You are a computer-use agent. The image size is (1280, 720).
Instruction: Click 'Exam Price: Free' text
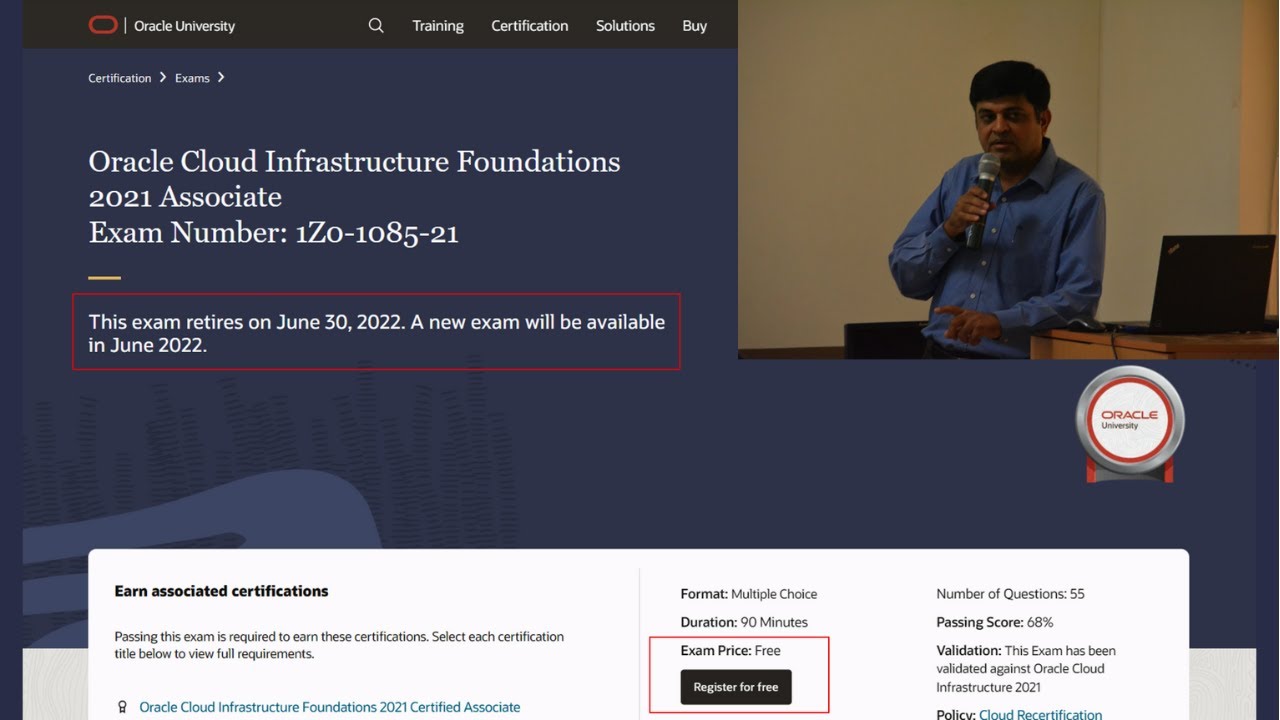pos(730,650)
